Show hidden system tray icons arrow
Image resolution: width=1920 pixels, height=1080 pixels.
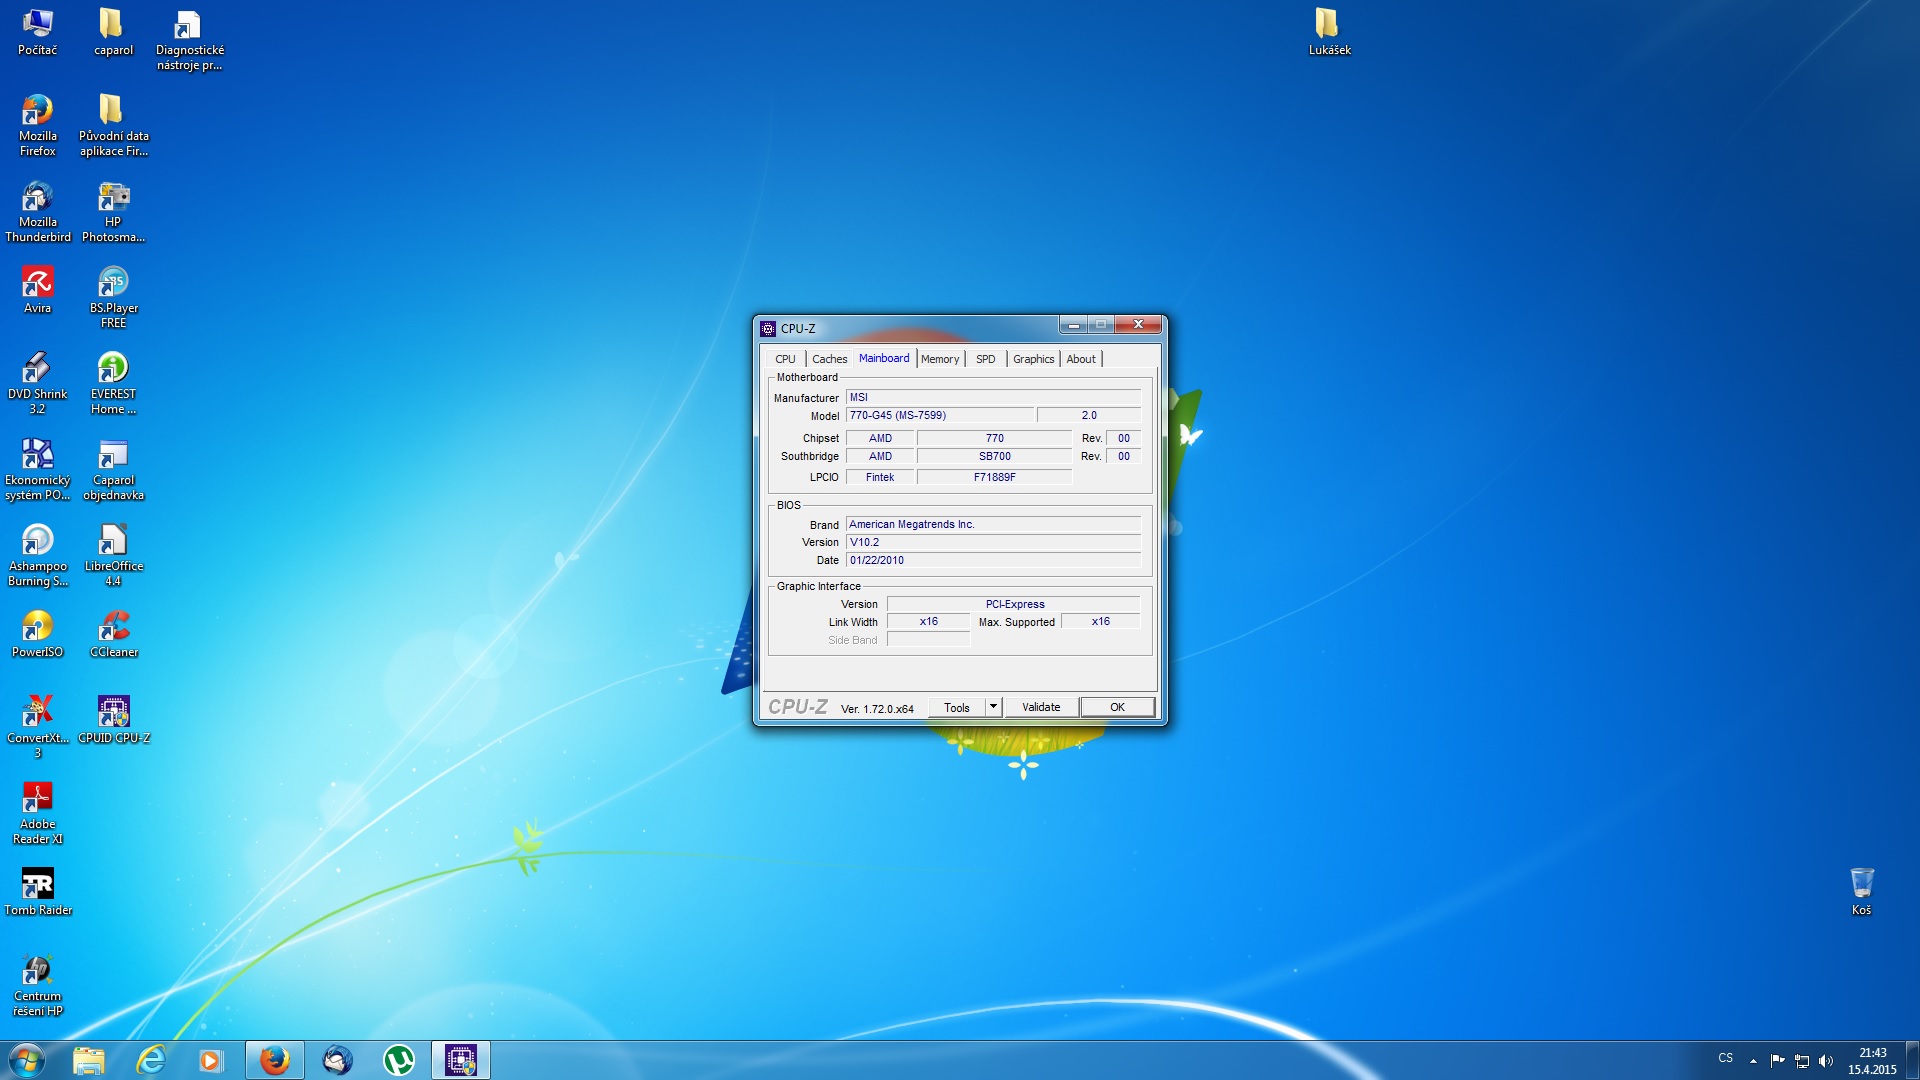point(1753,1060)
